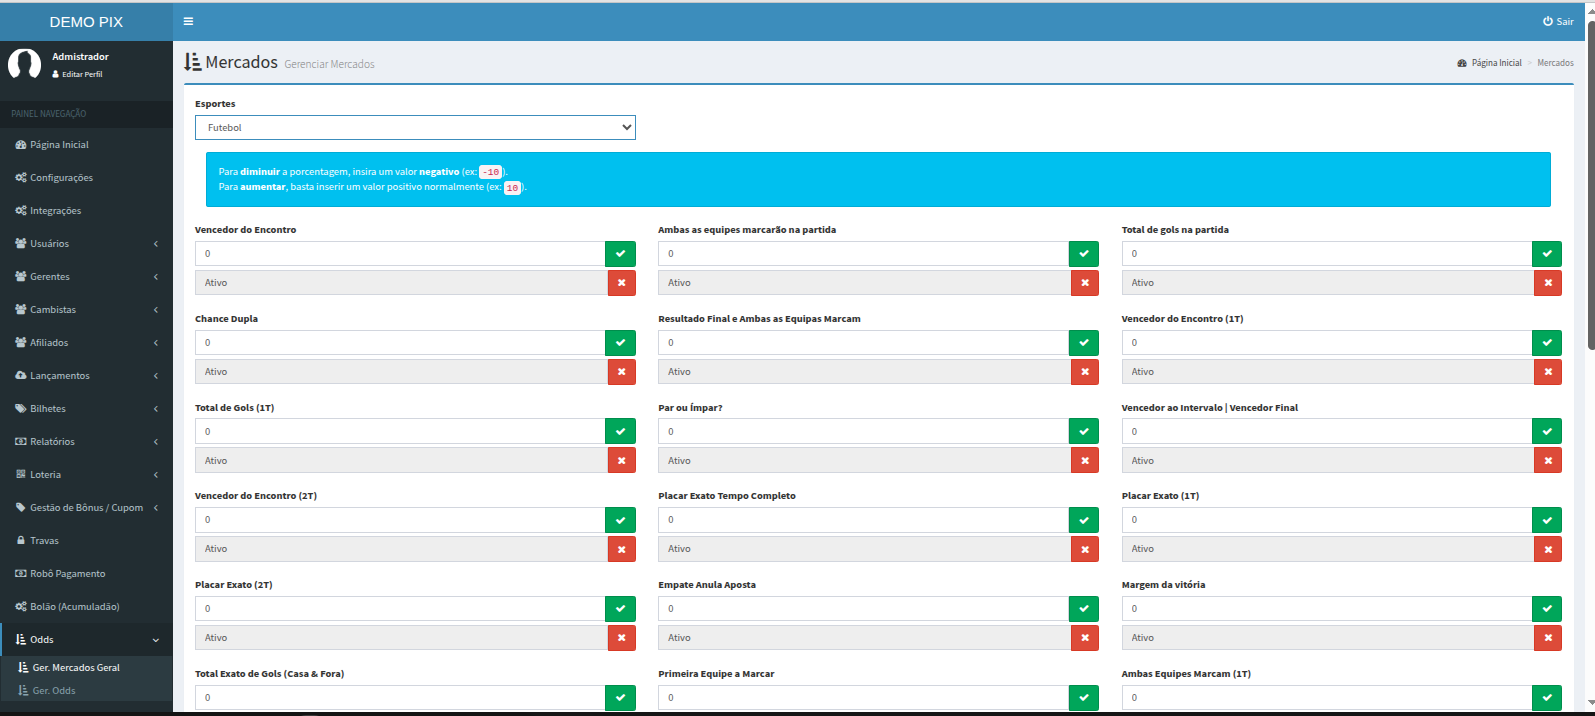The height and width of the screenshot is (716, 1595).
Task: Click the Total de Gols (1T) percentage field
Action: tap(400, 432)
